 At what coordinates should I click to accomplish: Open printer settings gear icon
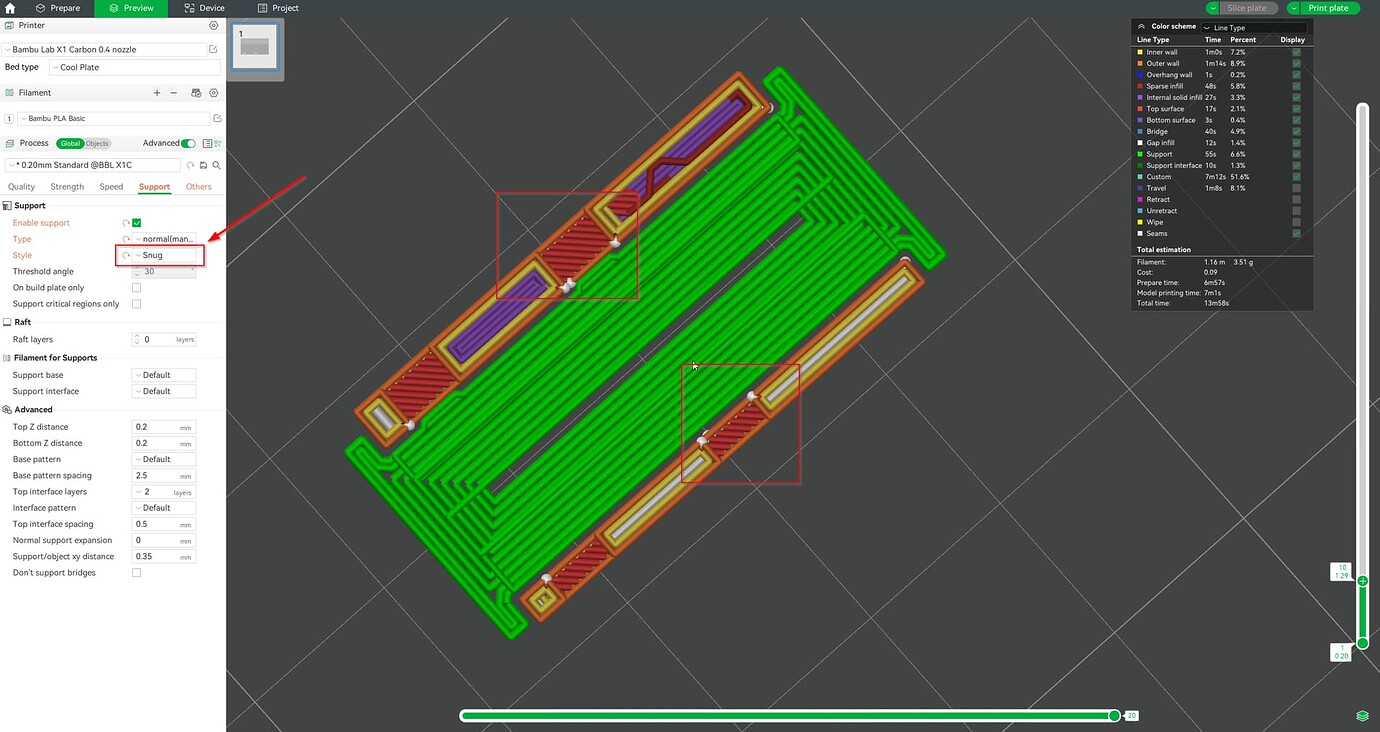coord(213,25)
